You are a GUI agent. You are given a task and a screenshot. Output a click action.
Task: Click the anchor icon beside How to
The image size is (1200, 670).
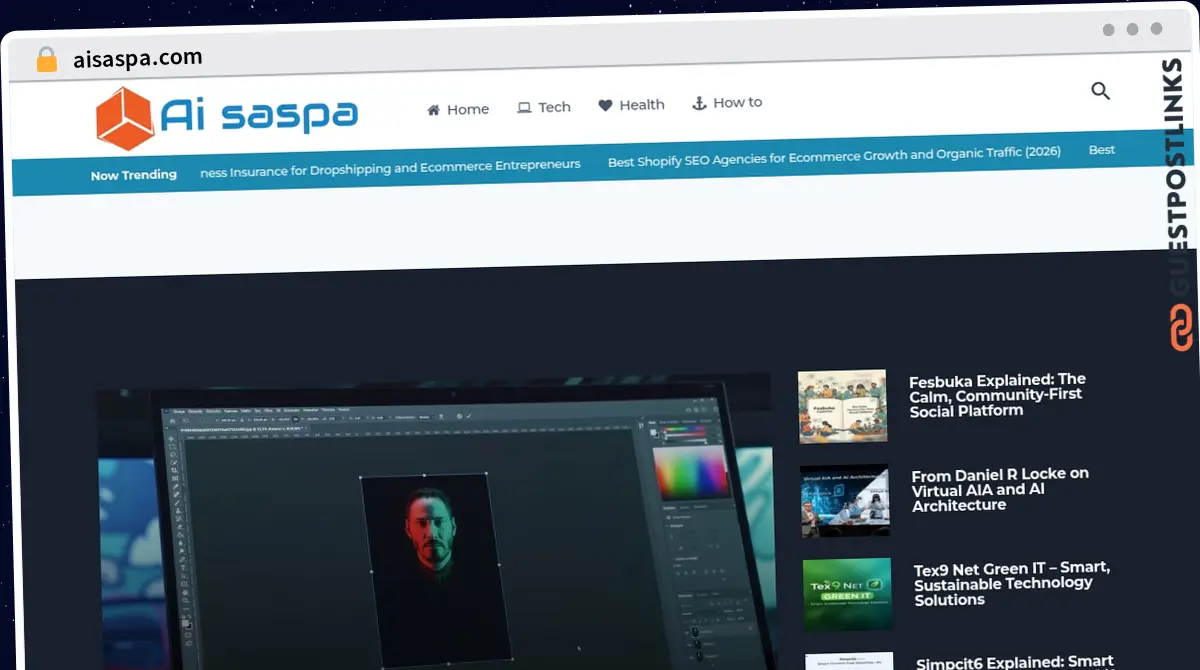699,103
